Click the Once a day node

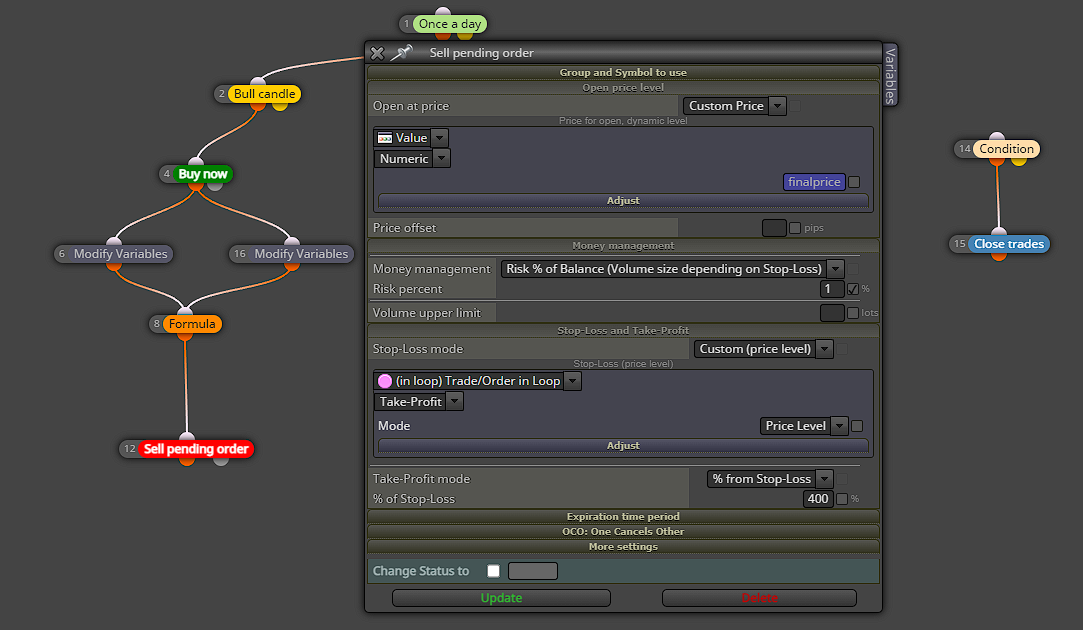pyautogui.click(x=450, y=24)
